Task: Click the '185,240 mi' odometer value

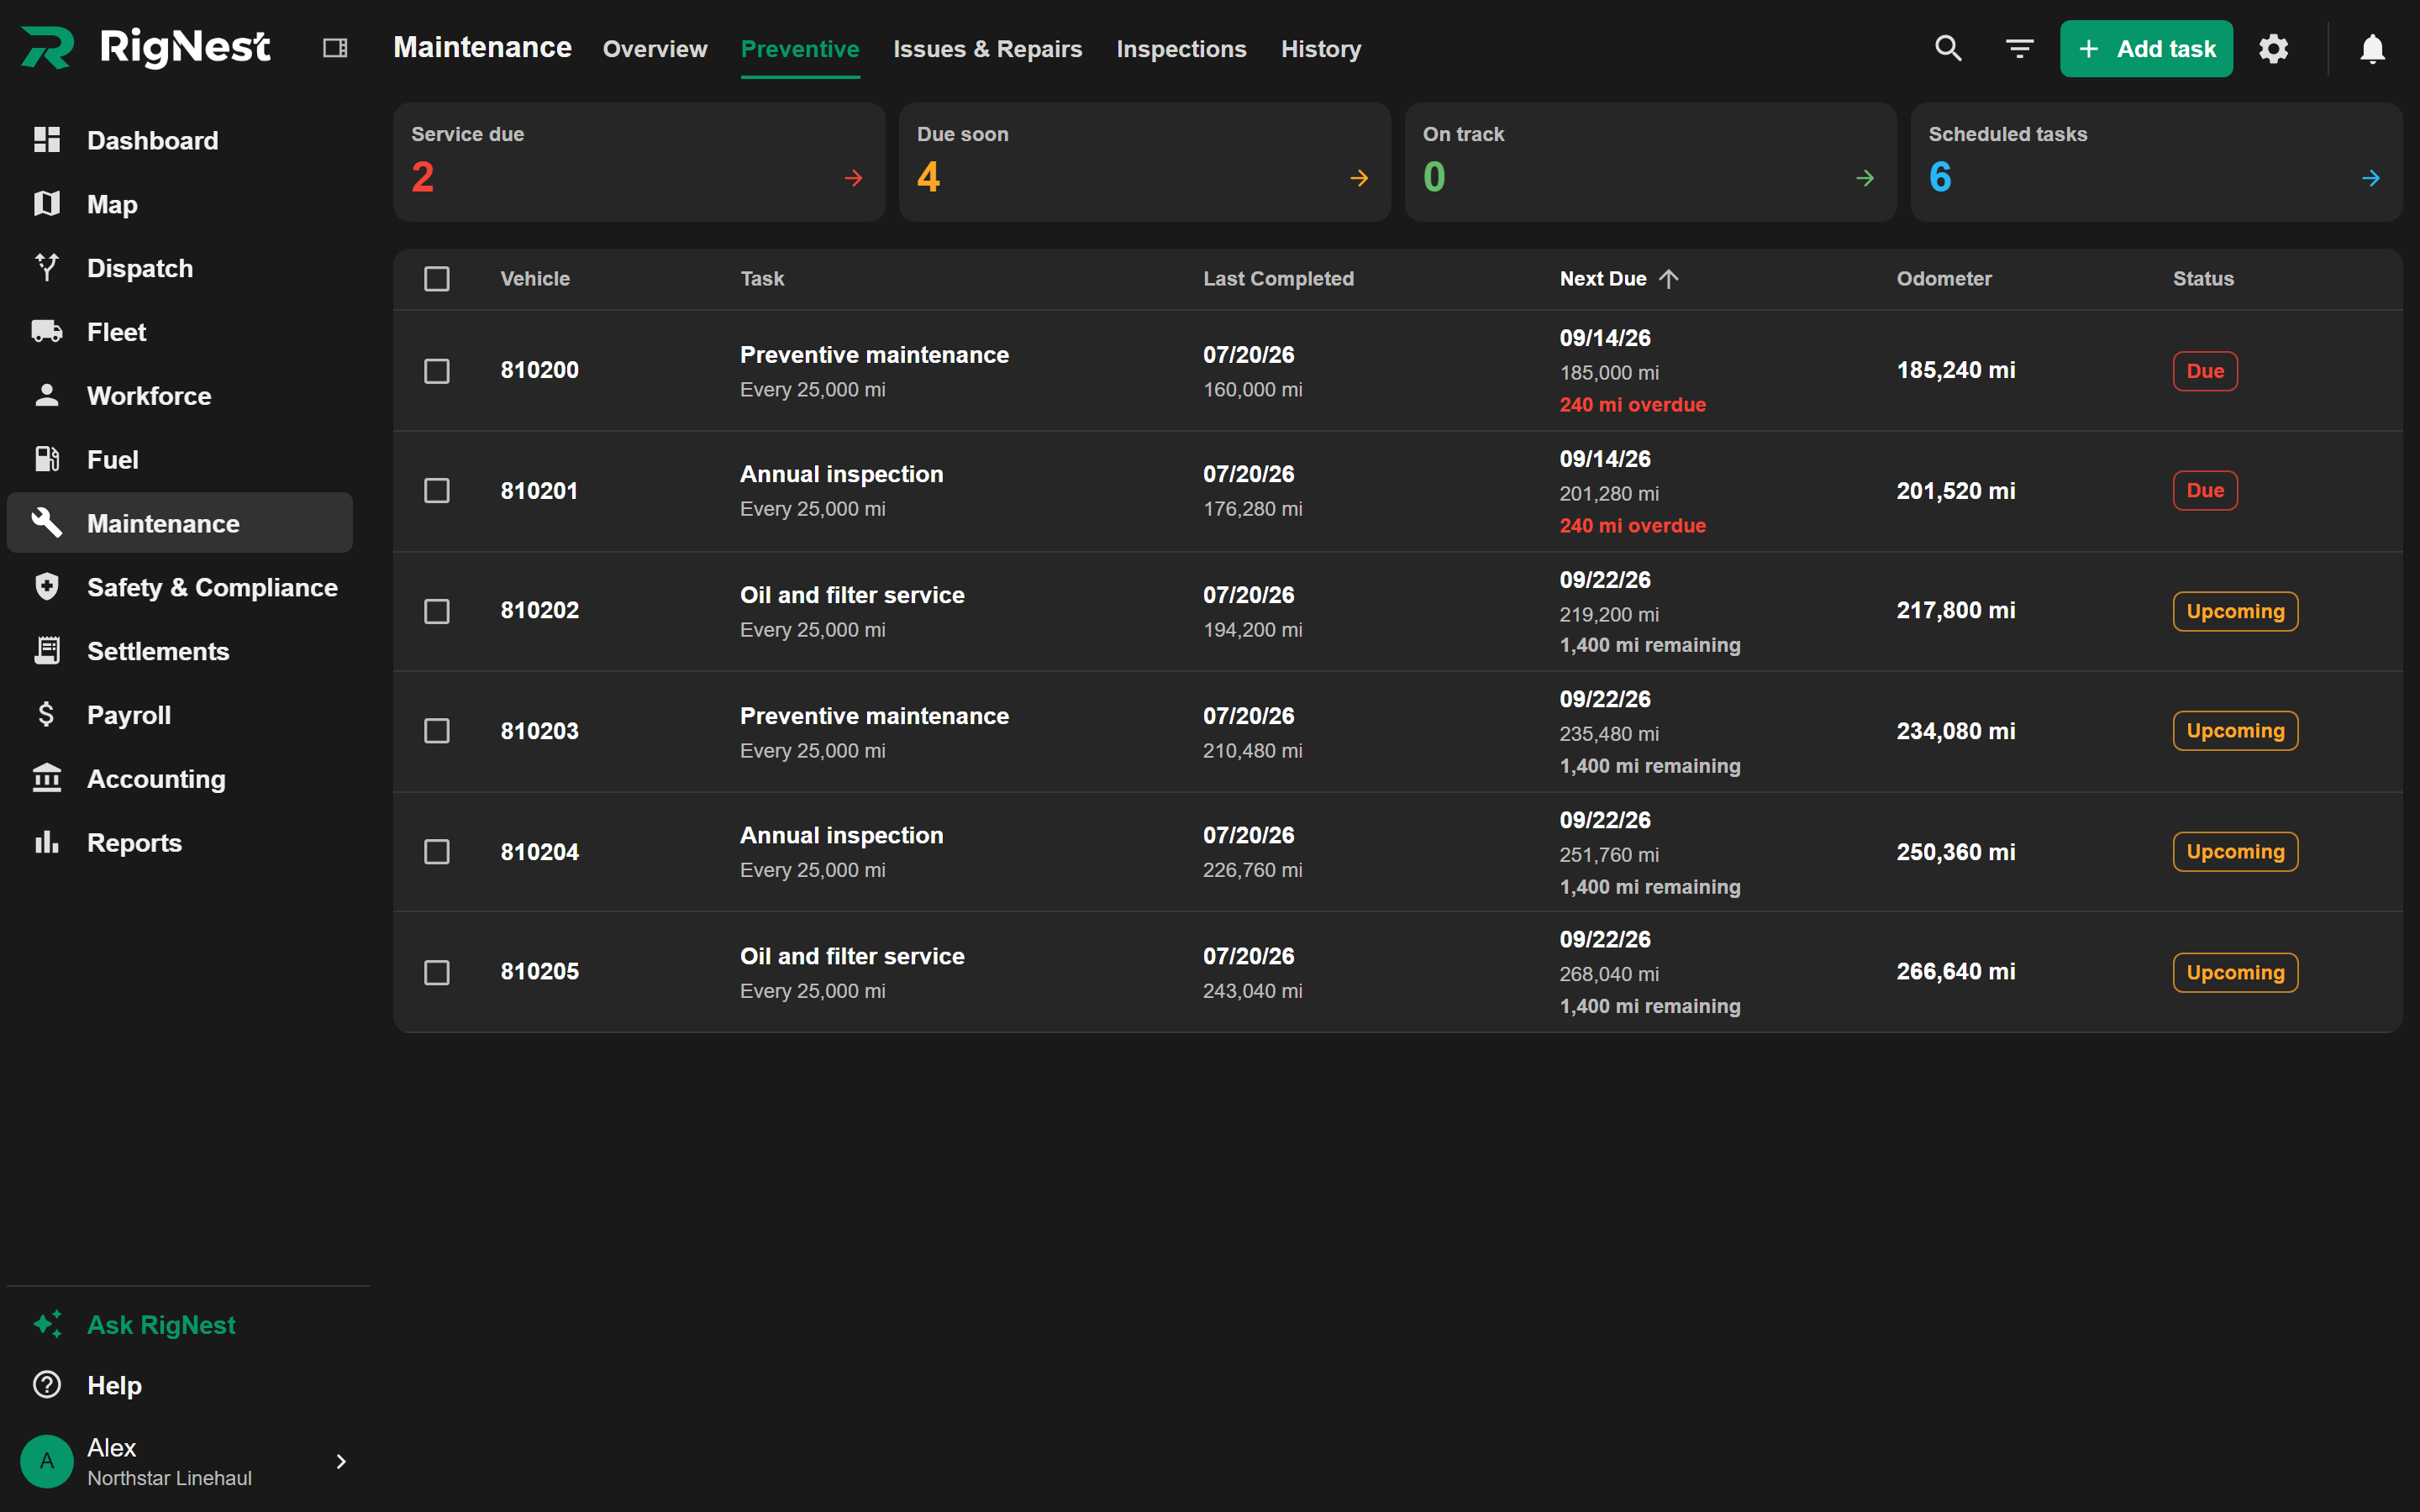Action: [1956, 370]
